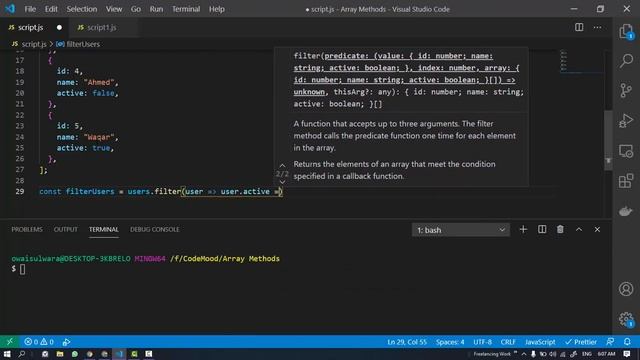Image resolution: width=640 pixels, height=360 pixels.
Task: Click the Live Share status bar icon
Action: coord(67,342)
